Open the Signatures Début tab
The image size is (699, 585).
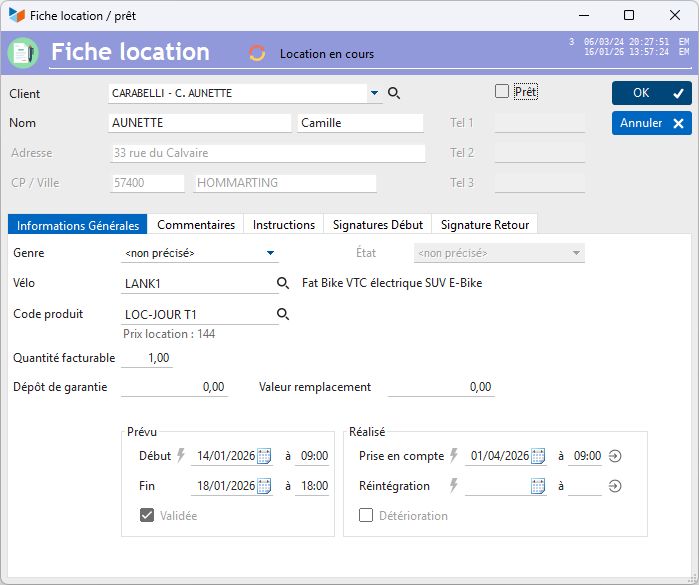click(378, 225)
